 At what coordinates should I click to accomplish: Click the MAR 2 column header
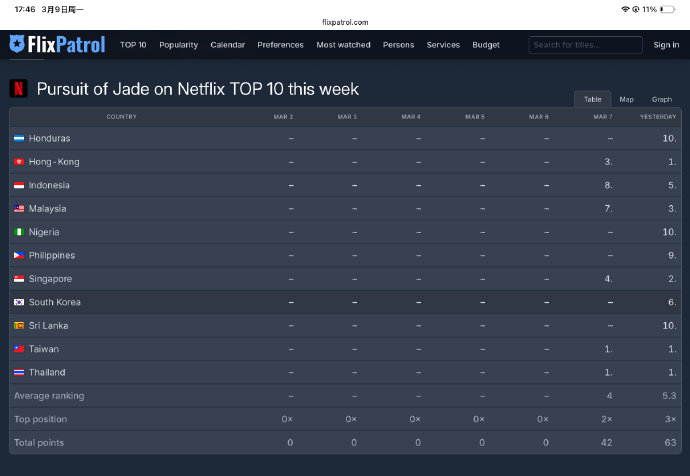(x=283, y=117)
